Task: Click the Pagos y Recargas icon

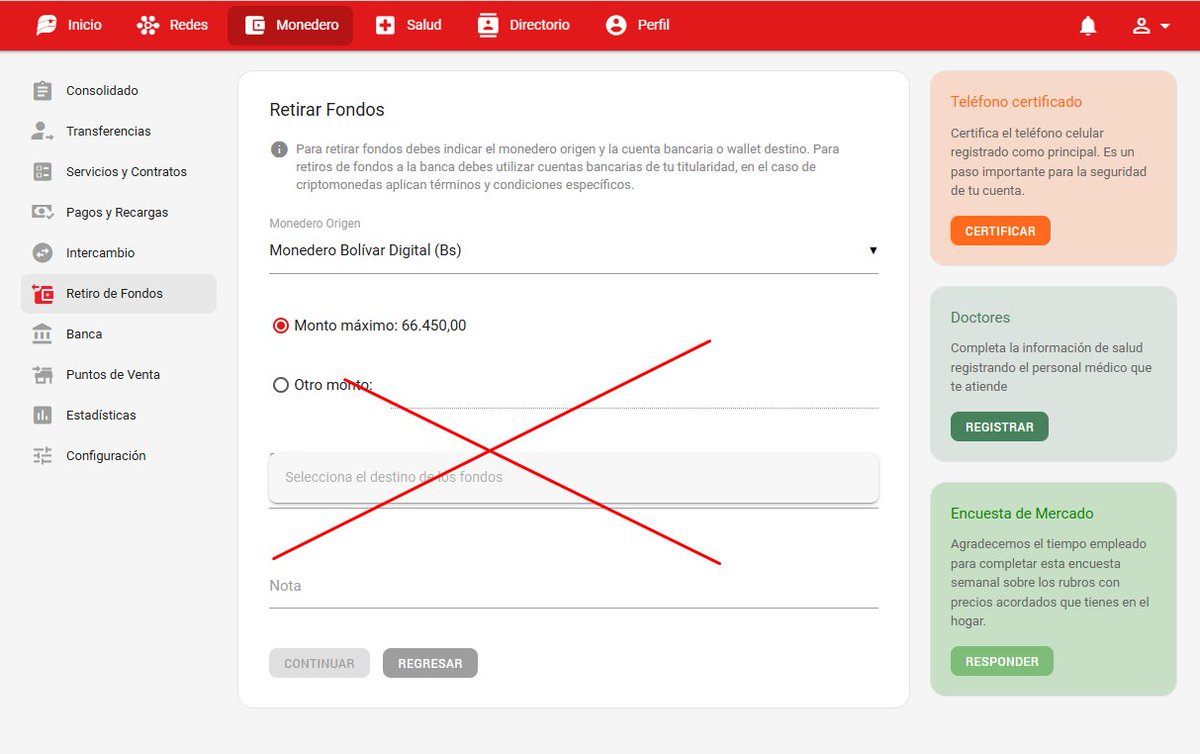Action: (x=42, y=212)
